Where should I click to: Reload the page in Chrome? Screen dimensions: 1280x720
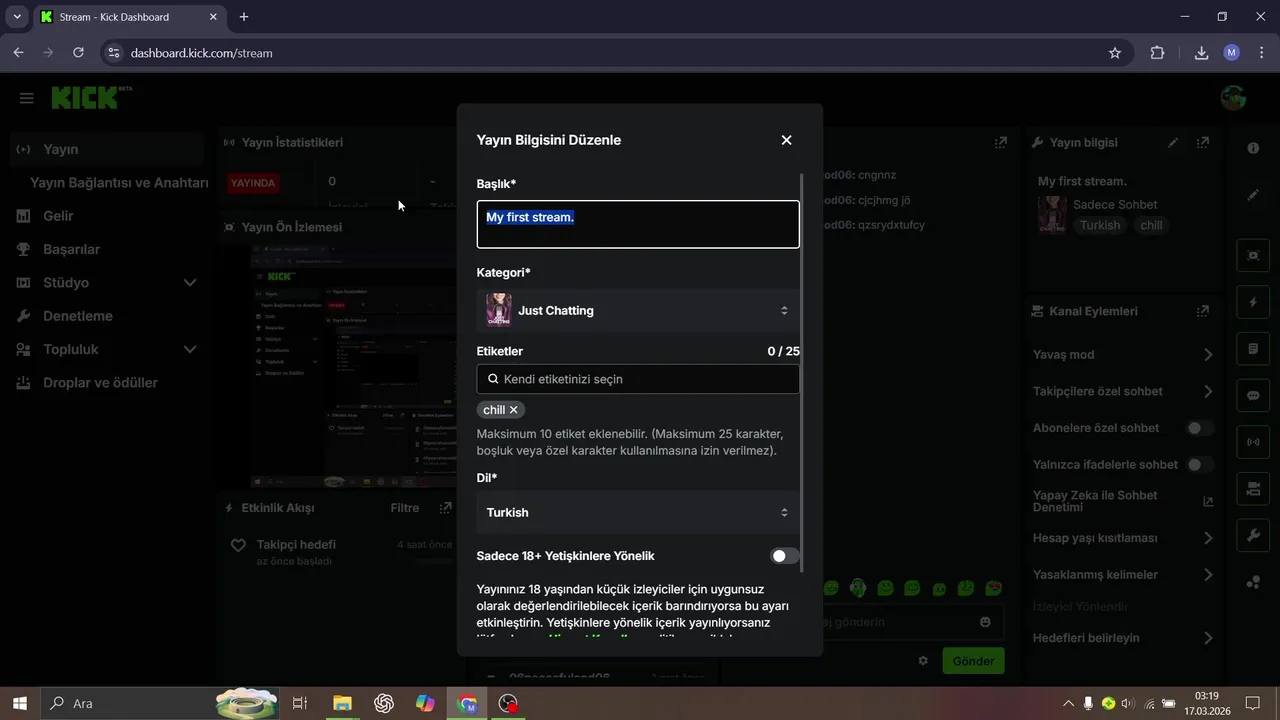tap(79, 53)
